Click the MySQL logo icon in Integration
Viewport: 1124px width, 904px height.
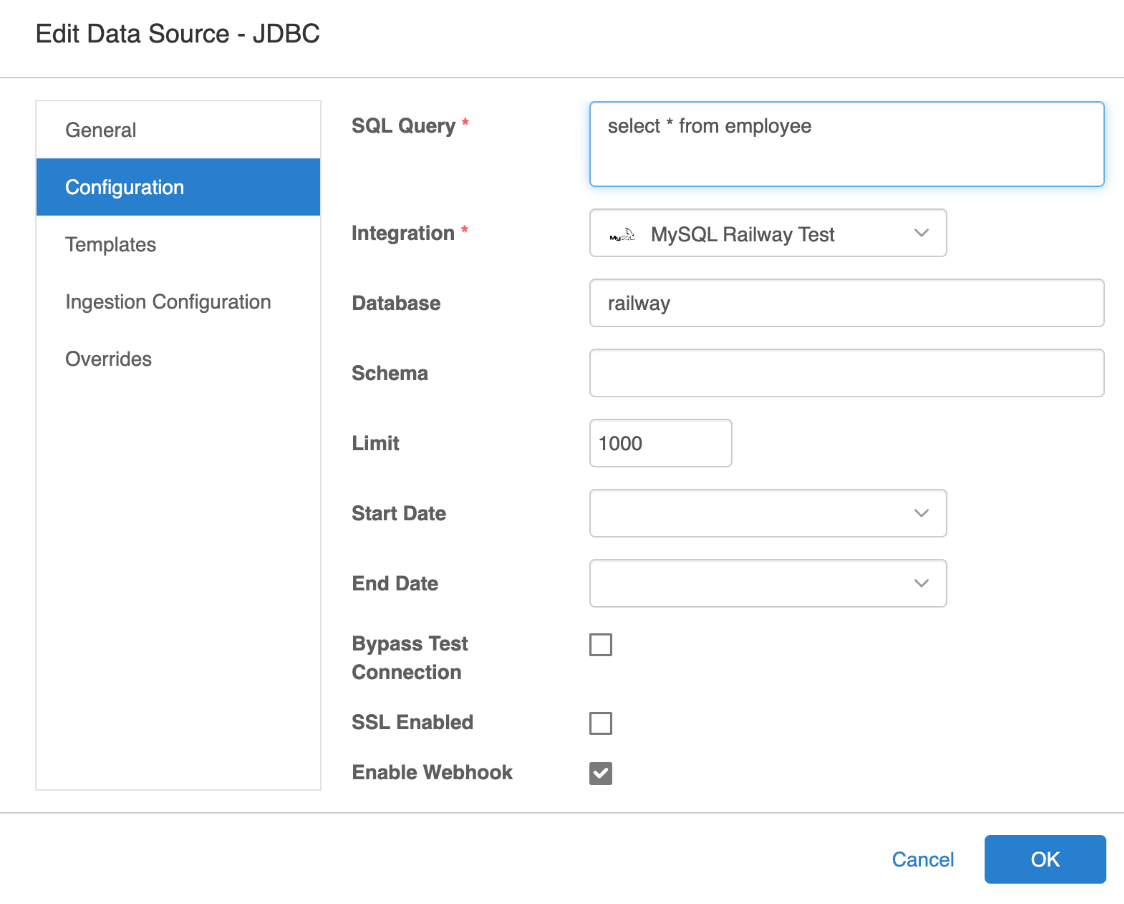[x=621, y=234]
